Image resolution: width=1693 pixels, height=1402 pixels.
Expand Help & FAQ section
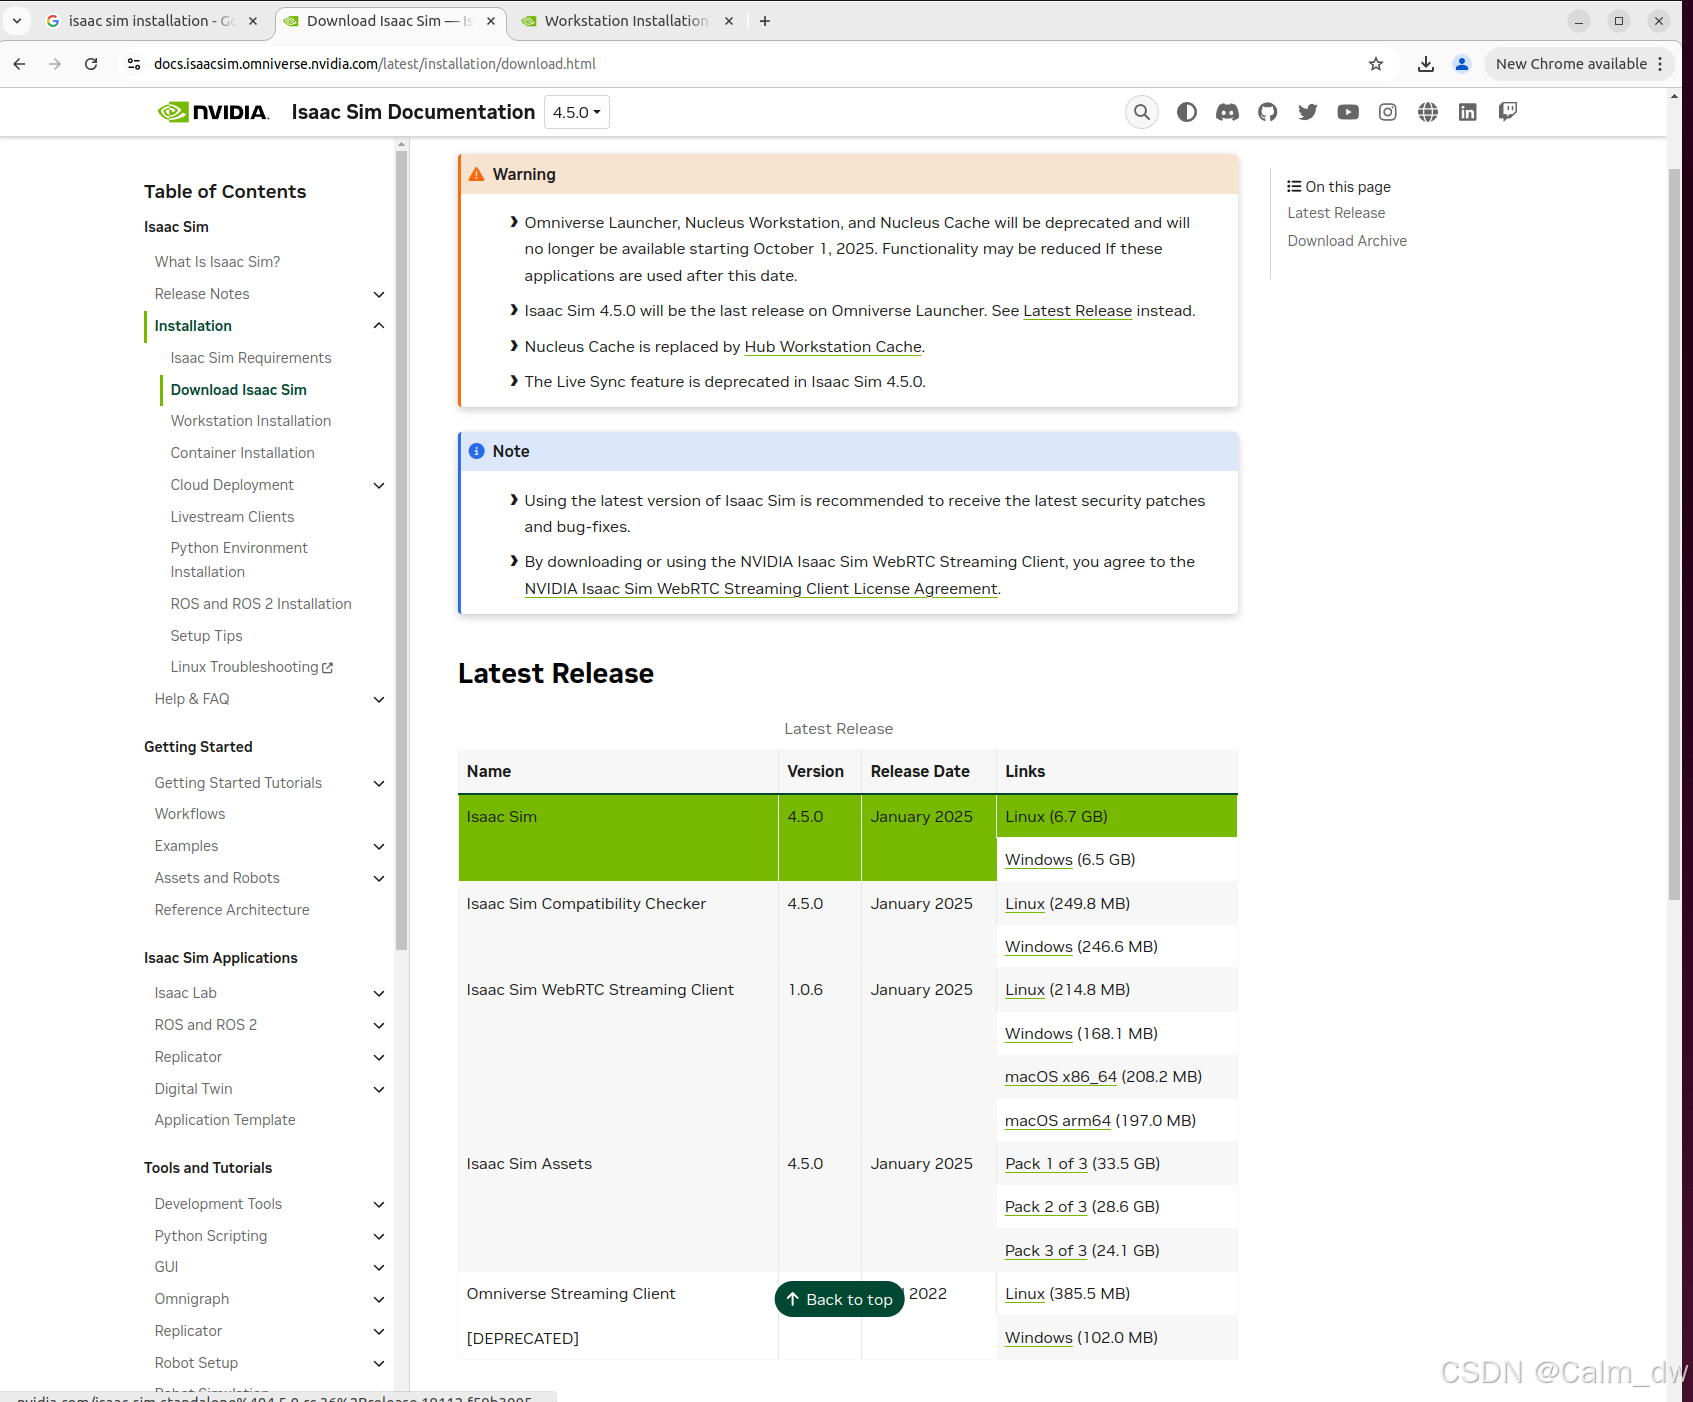pyautogui.click(x=379, y=699)
